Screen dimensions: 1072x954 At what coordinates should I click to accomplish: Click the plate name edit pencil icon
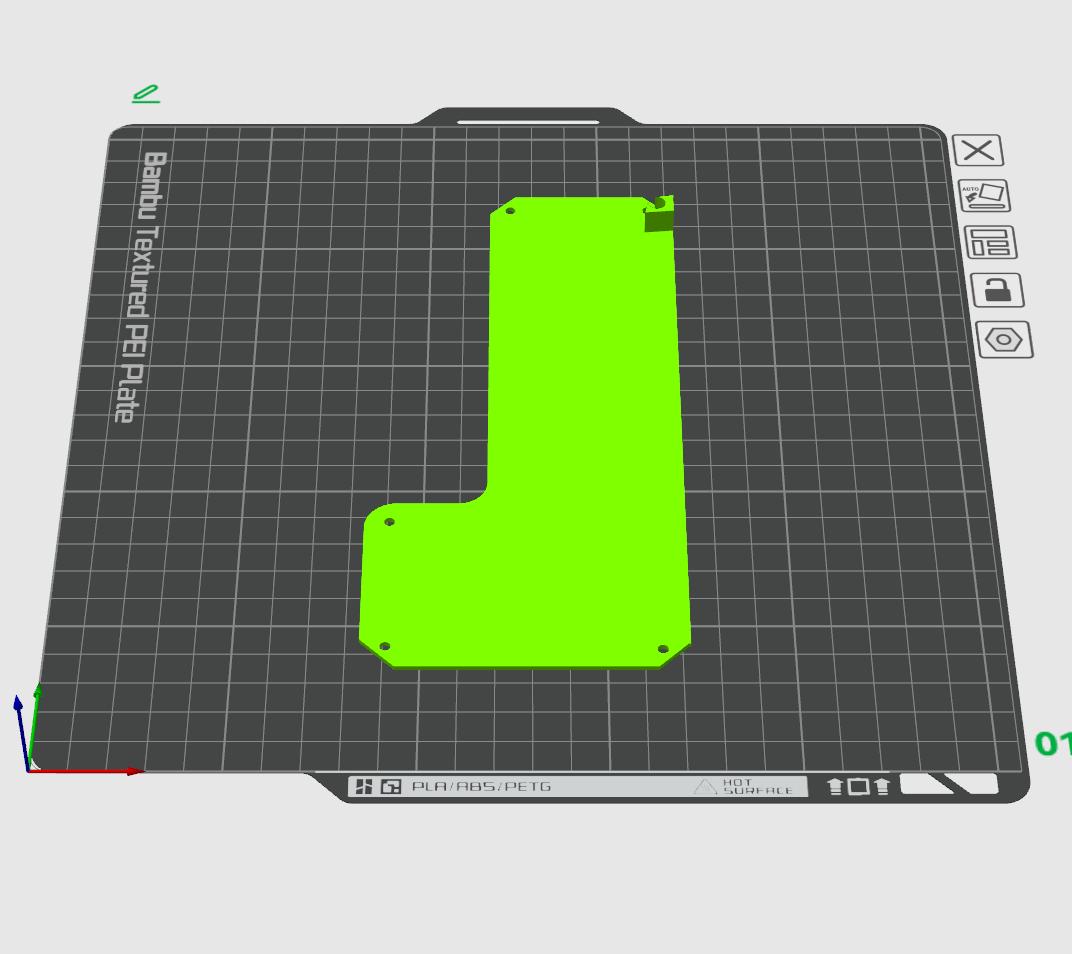[146, 94]
